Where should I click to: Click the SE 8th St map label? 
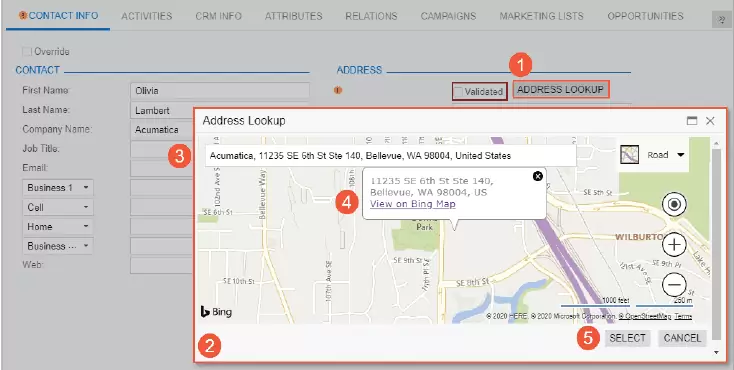(x=472, y=283)
